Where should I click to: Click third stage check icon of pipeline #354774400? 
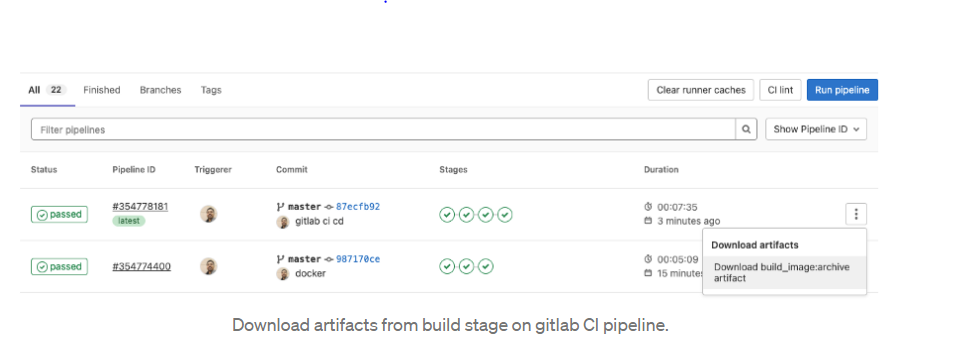[x=486, y=267]
